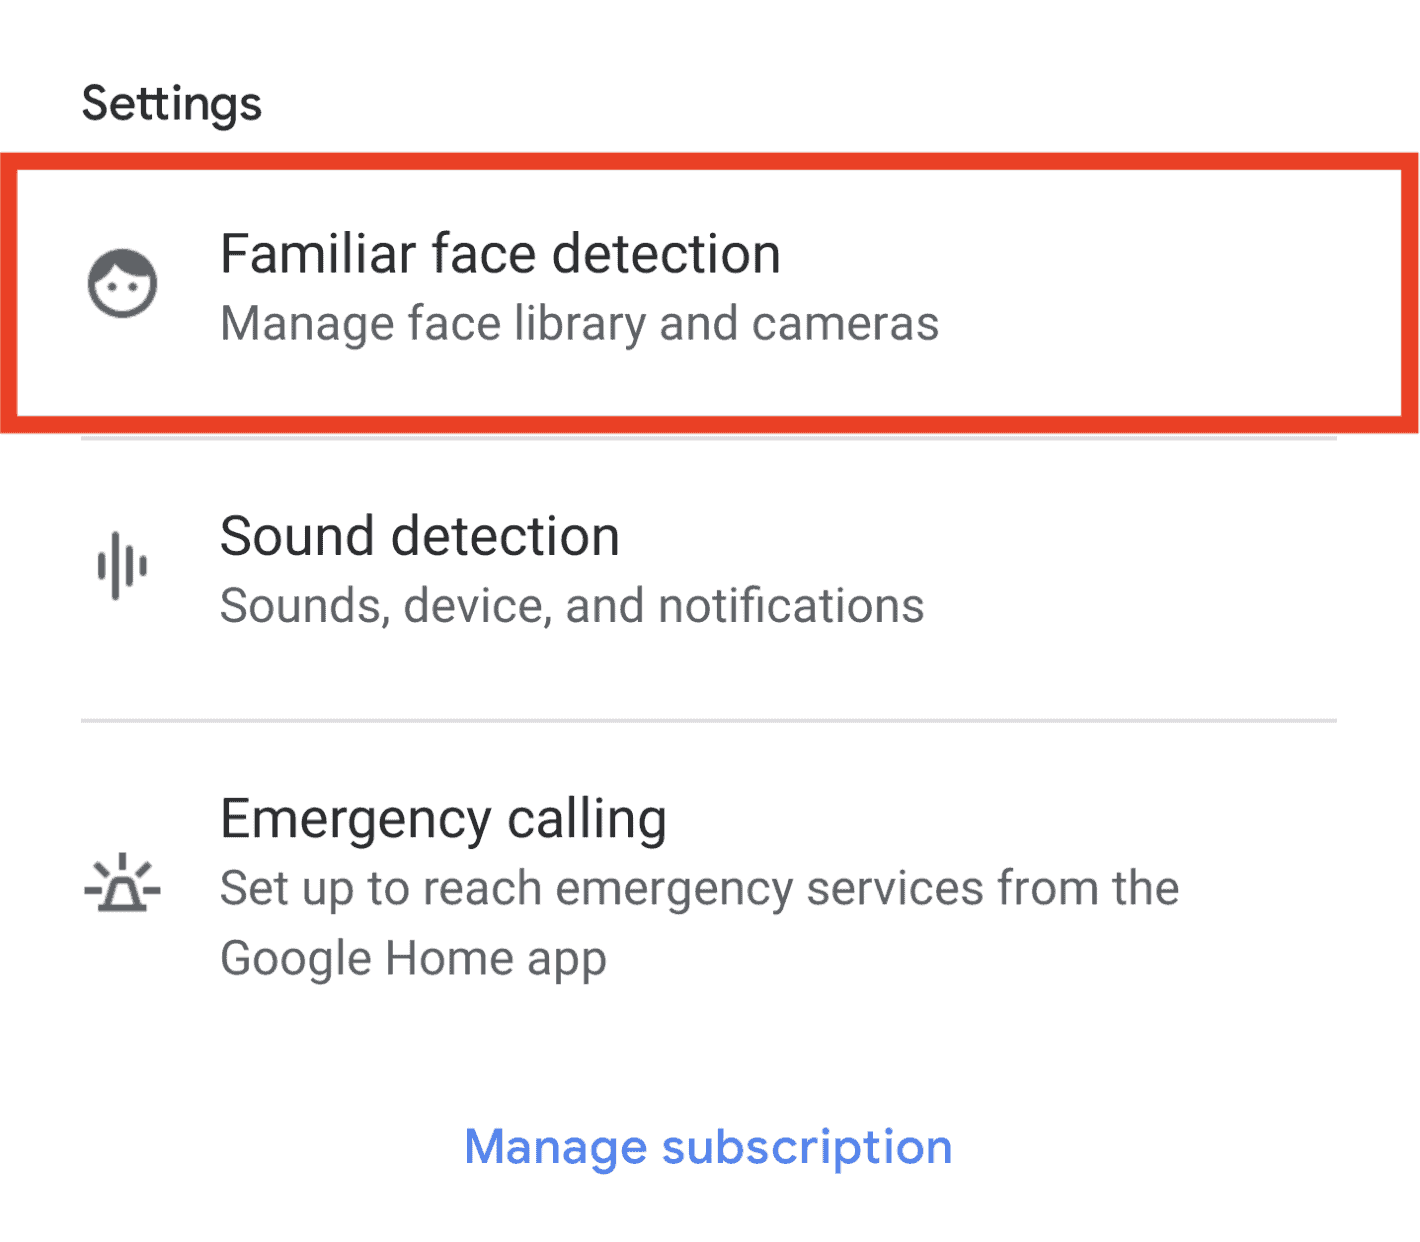Tap the face icon for Familiar face detection
The width and height of the screenshot is (1420, 1242).
(x=122, y=283)
